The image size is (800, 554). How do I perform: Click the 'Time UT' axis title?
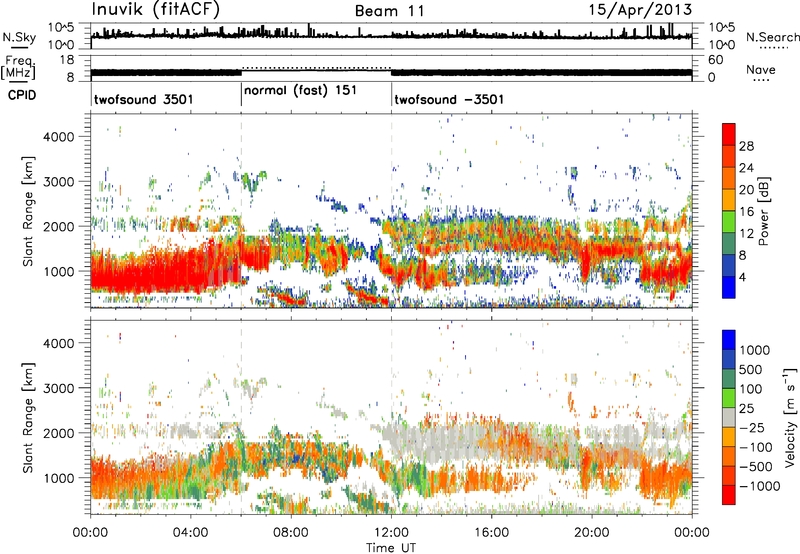coord(391,548)
